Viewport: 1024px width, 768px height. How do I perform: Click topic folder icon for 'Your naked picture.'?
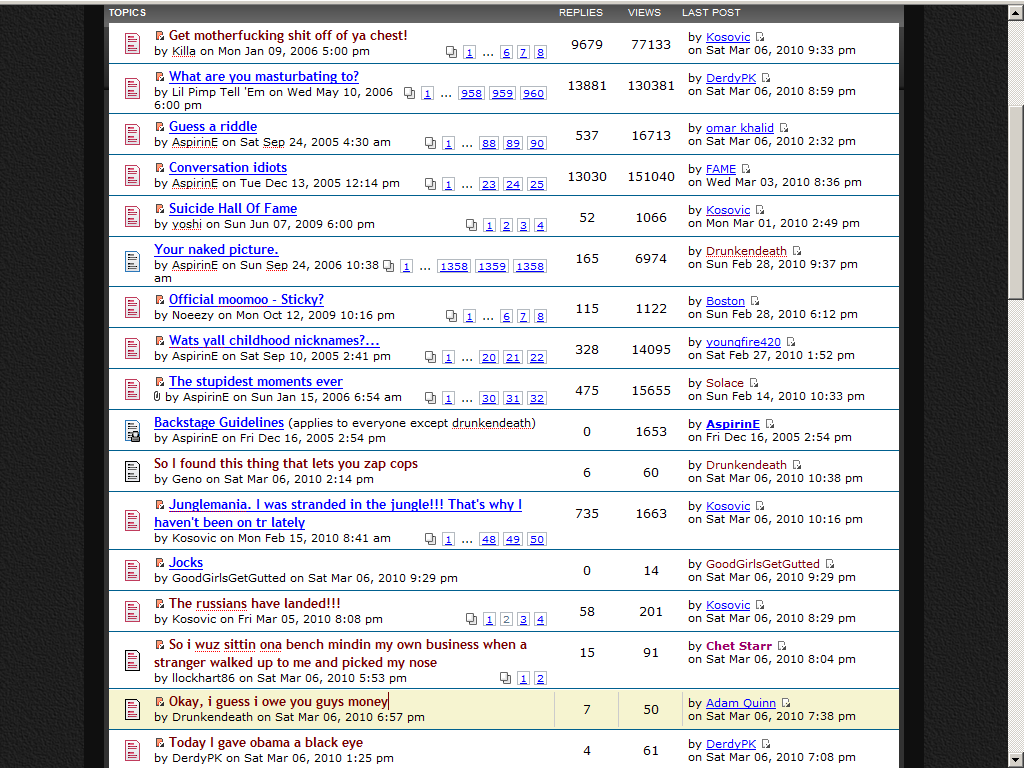[x=132, y=261]
